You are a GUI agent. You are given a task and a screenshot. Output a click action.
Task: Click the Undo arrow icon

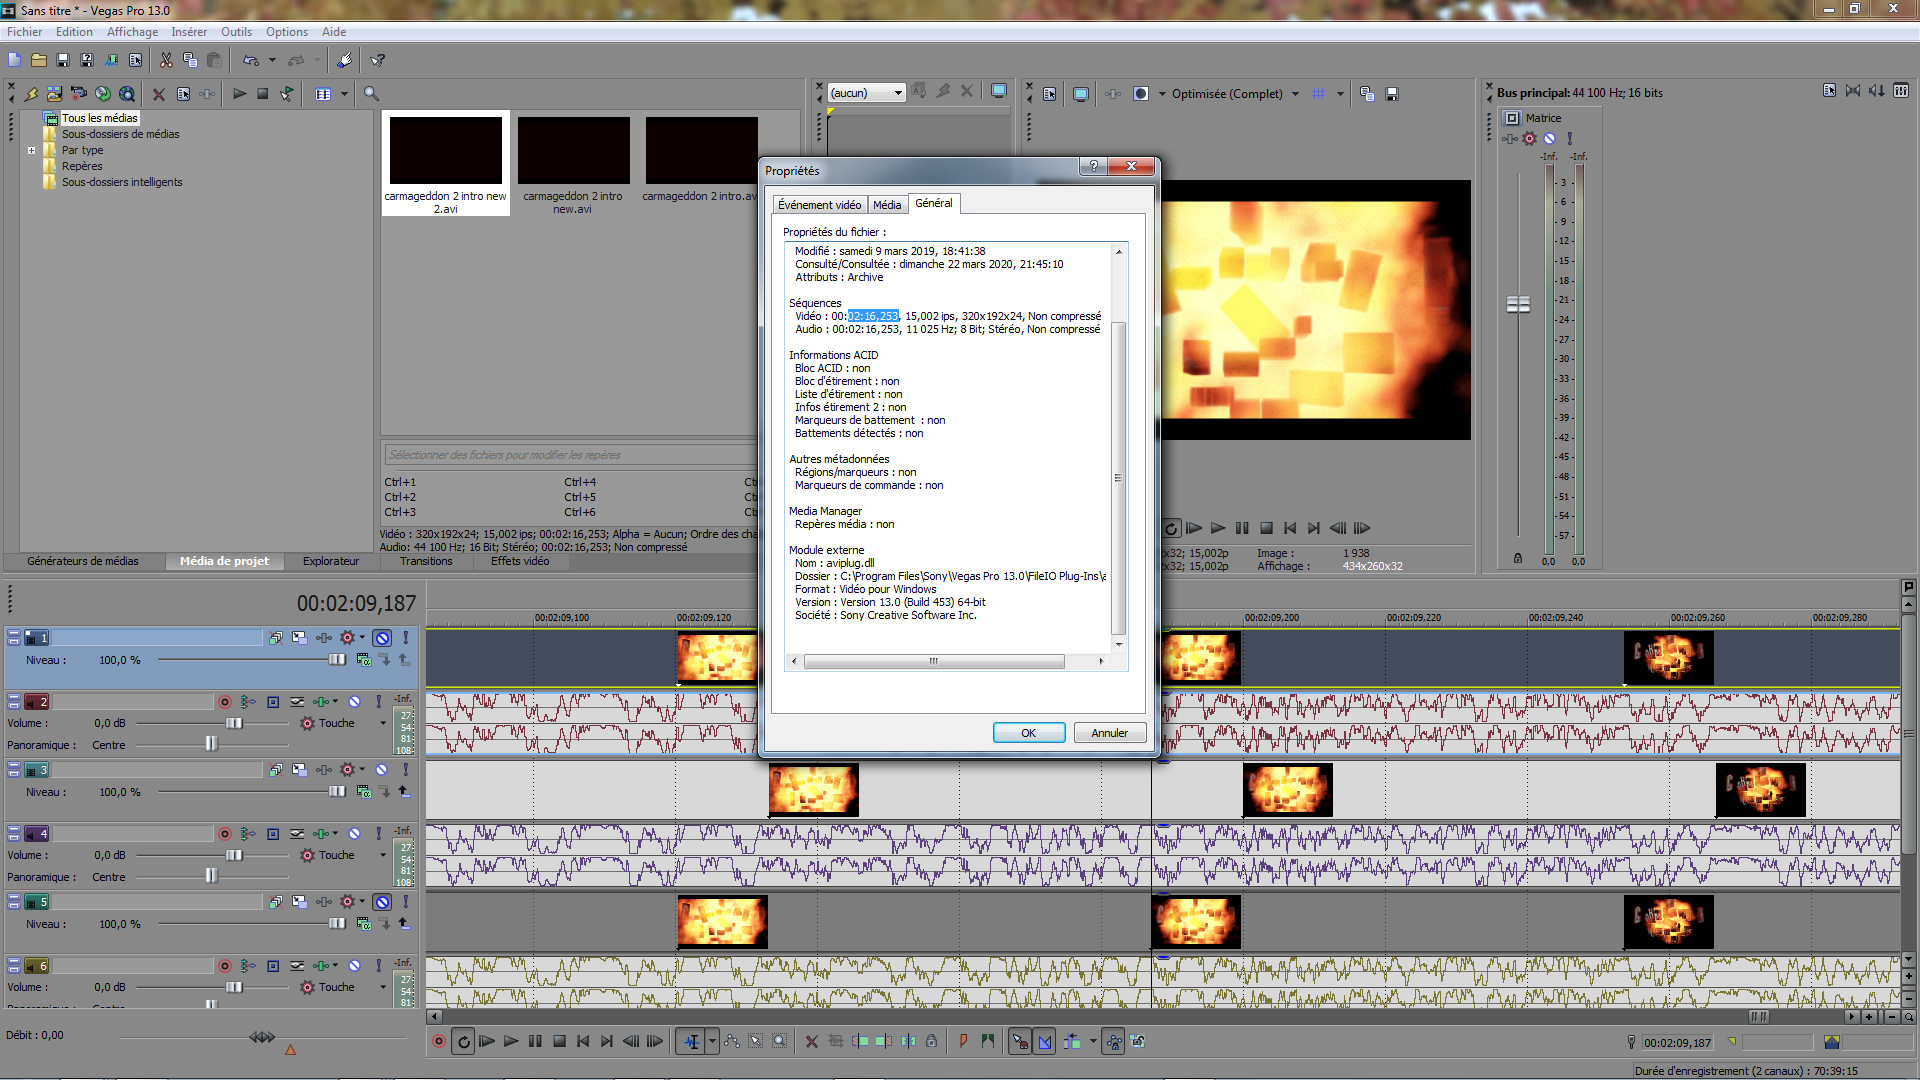250,60
